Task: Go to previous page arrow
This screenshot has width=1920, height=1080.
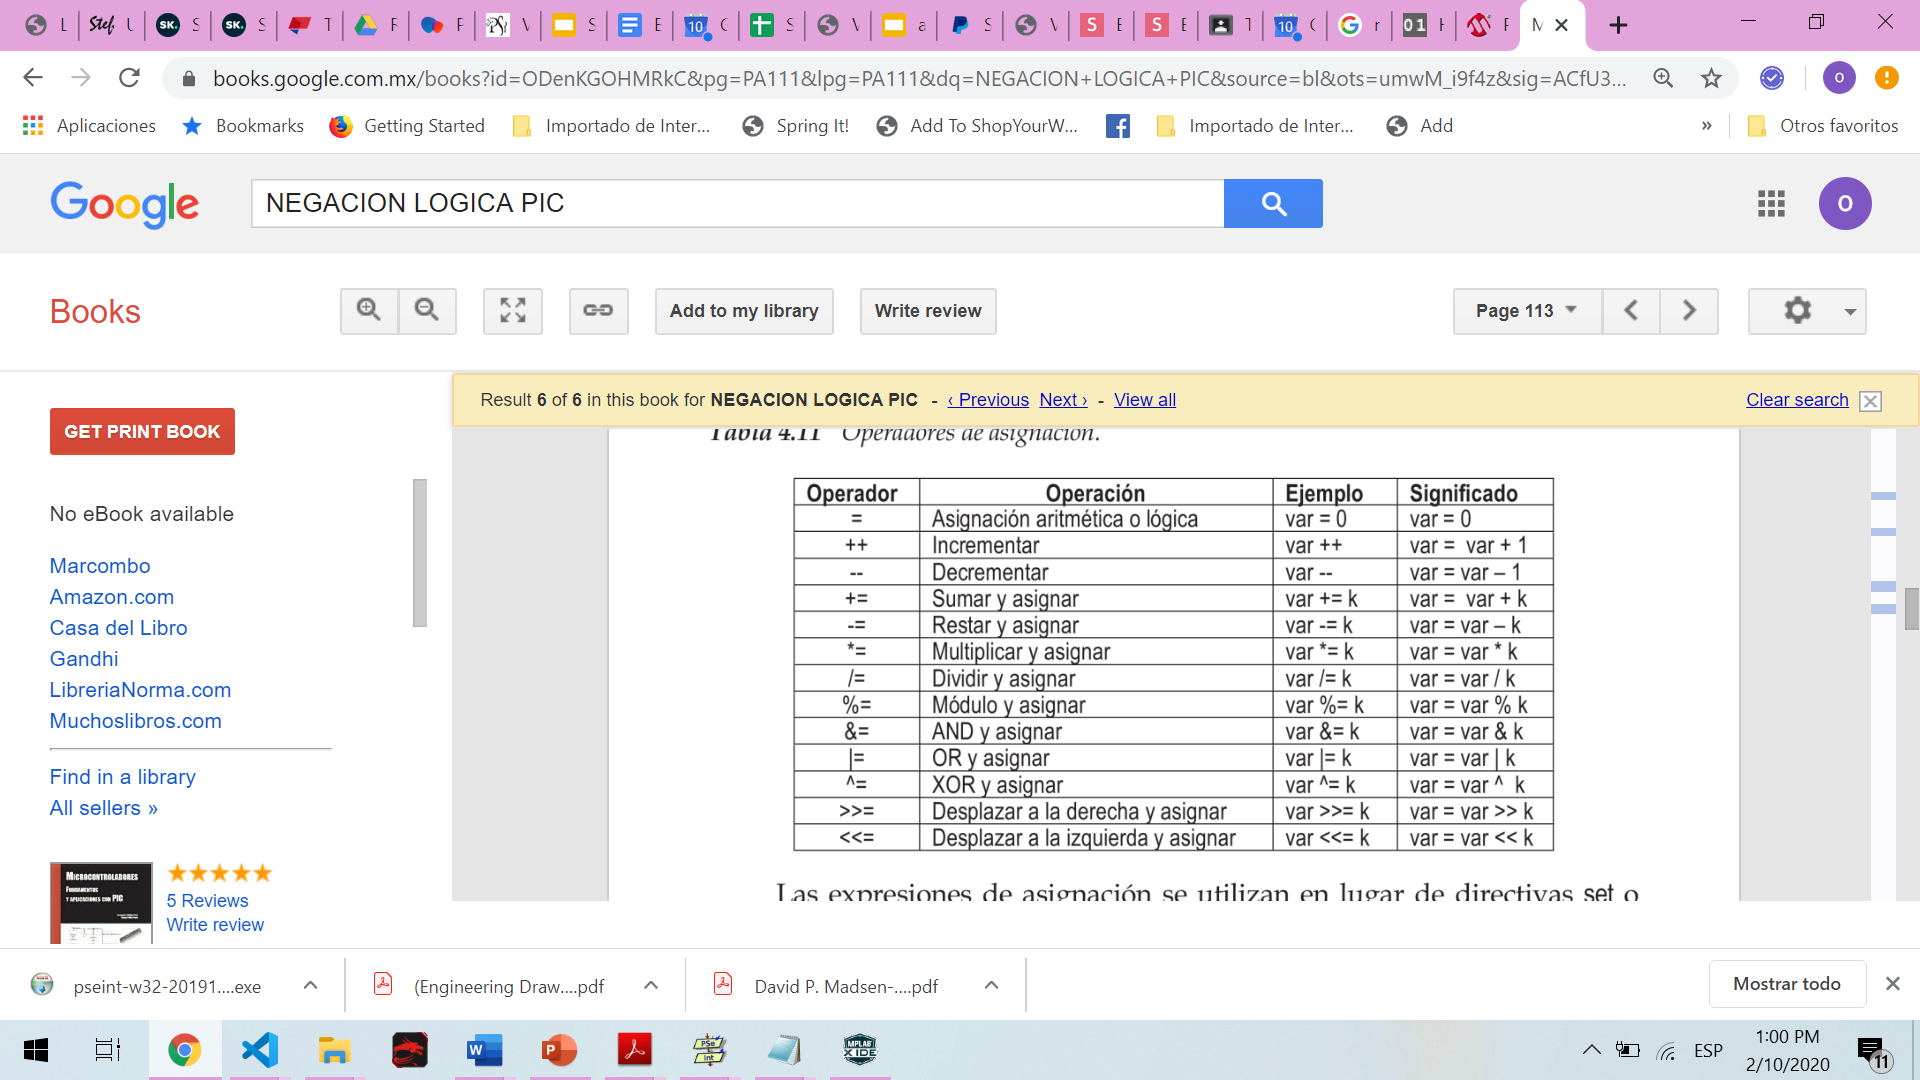Action: tap(1631, 311)
